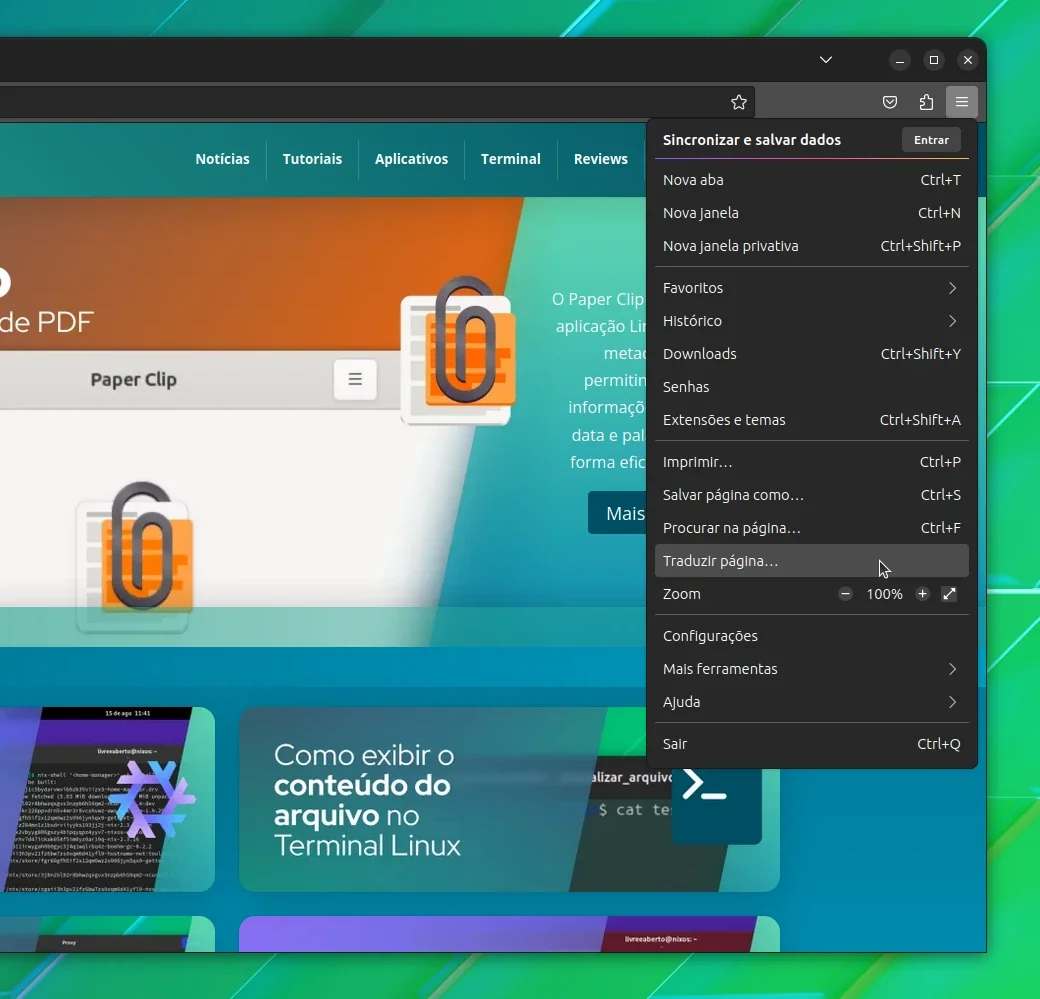Click Entrar to sign in to sync
Image resolution: width=1040 pixels, height=999 pixels.
(x=931, y=140)
